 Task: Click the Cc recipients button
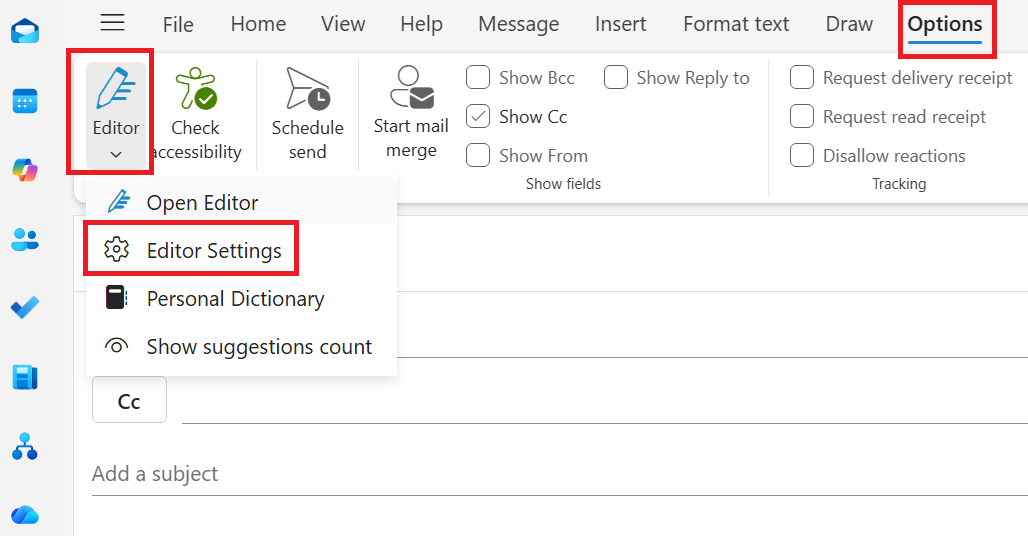coord(129,400)
